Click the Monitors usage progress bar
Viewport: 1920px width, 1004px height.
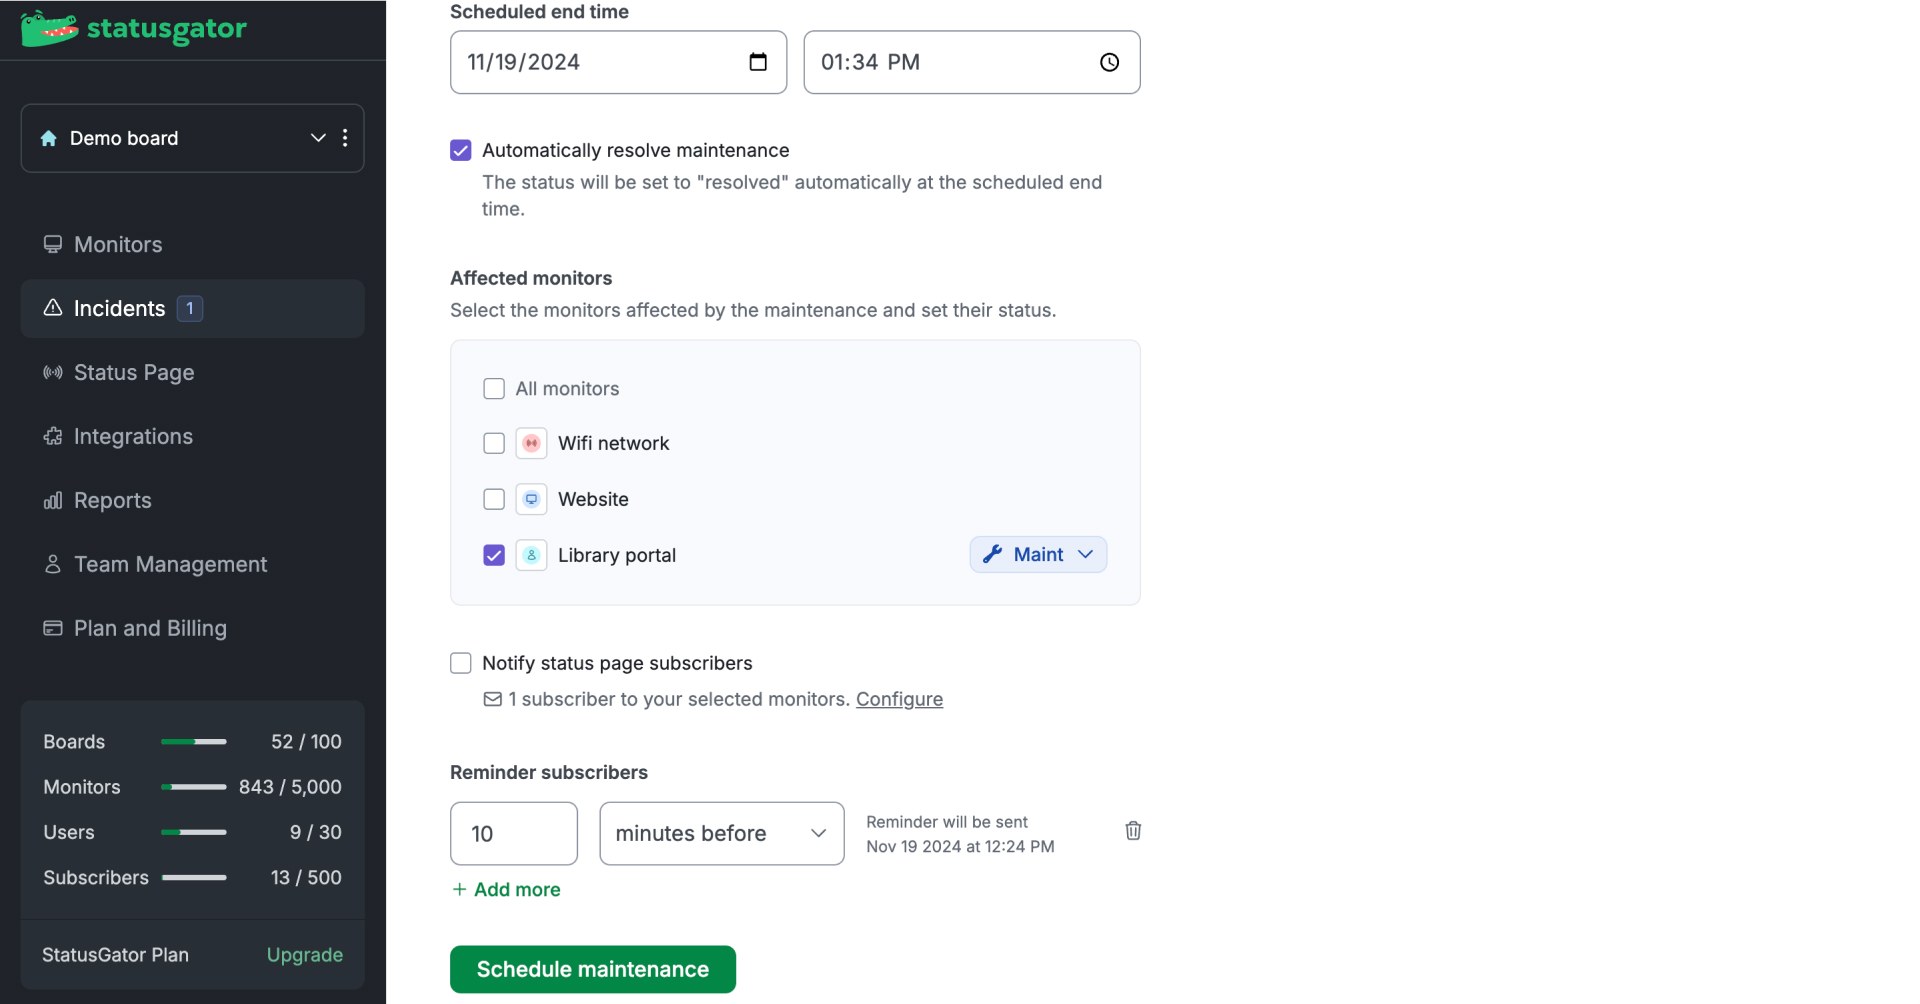coord(194,787)
